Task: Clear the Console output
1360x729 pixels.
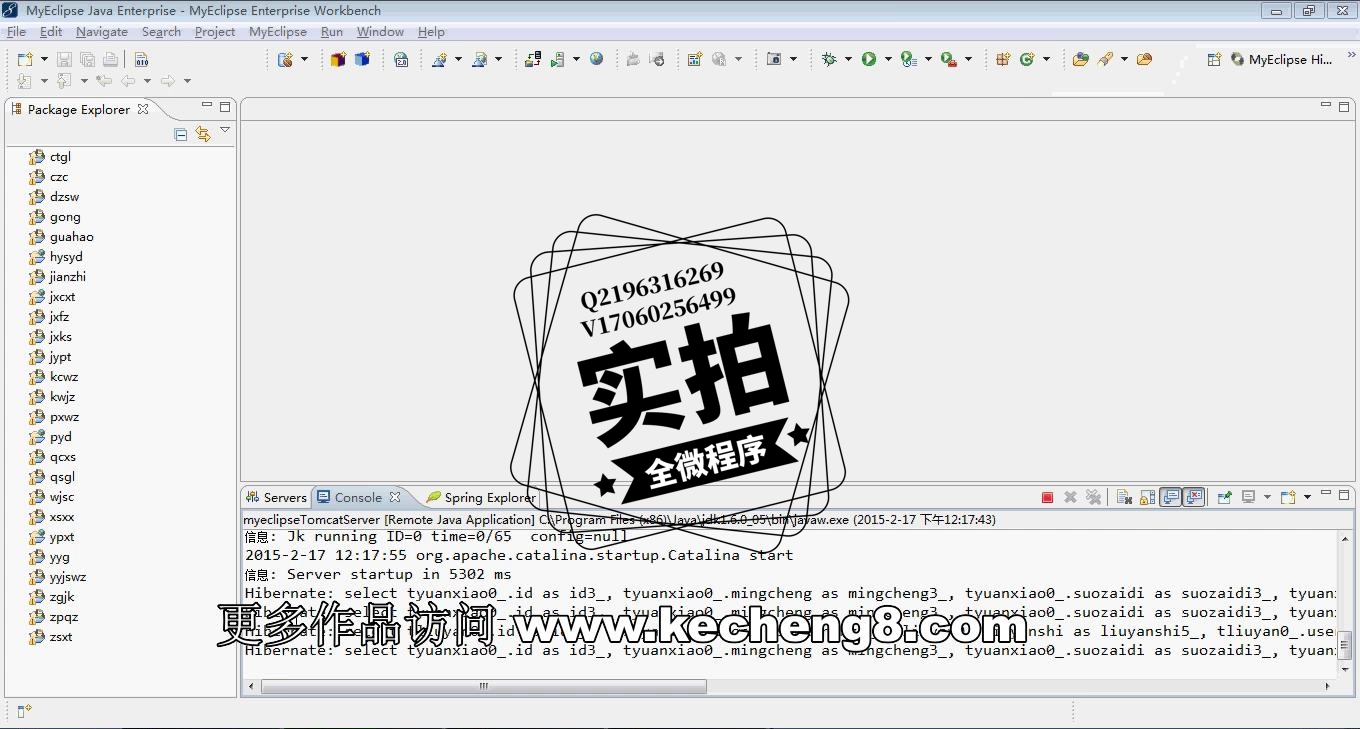Action: point(1123,497)
